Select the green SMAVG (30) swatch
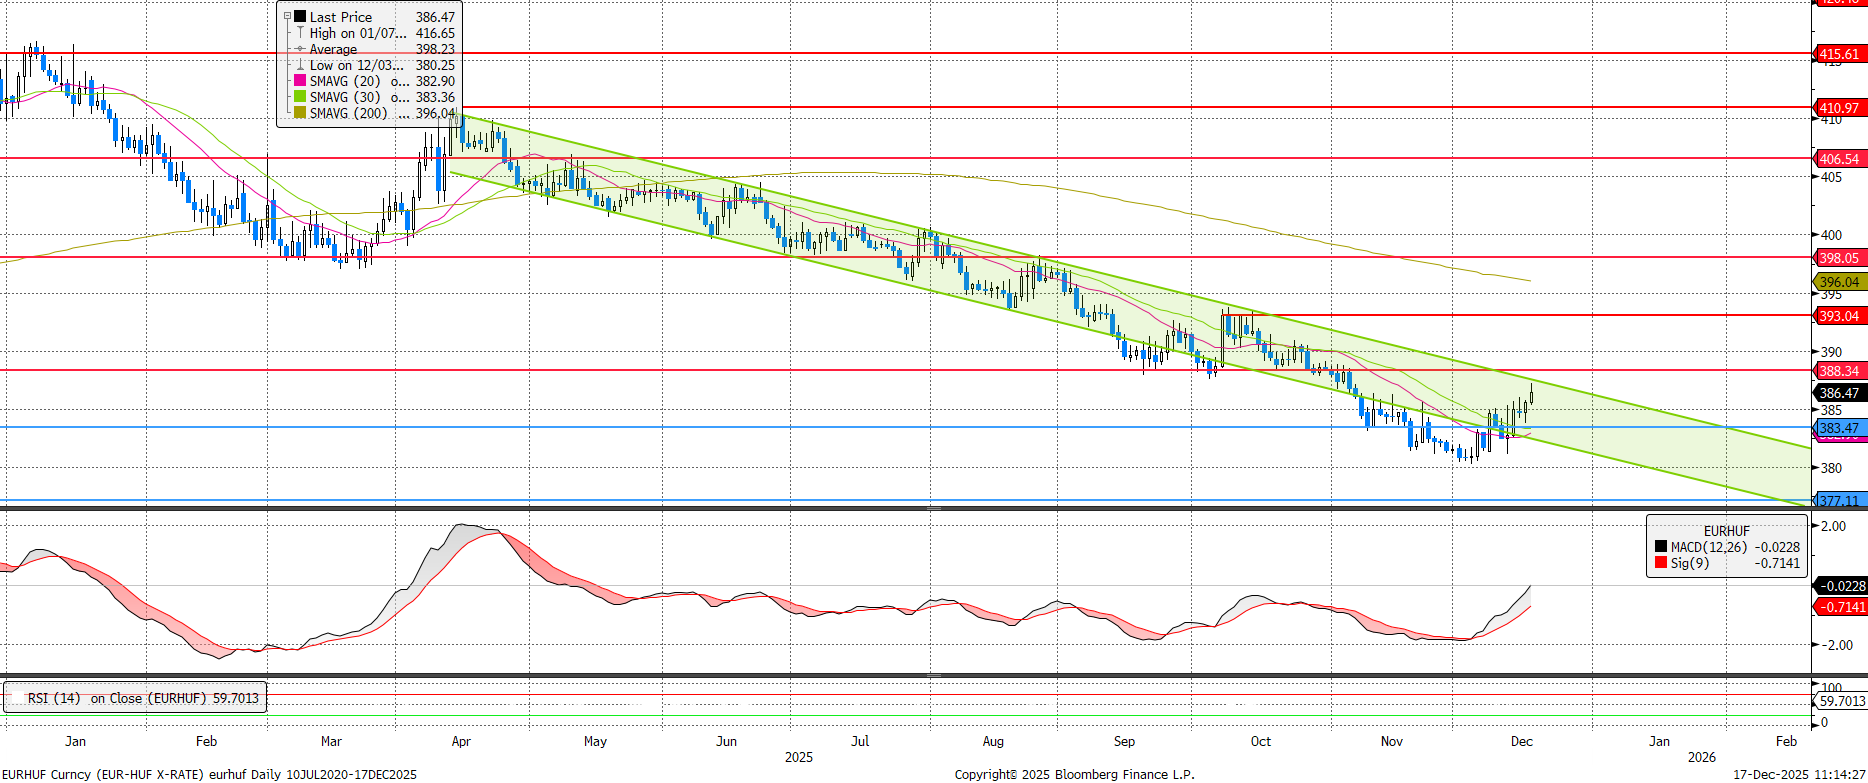The width and height of the screenshot is (1868, 783). (300, 97)
